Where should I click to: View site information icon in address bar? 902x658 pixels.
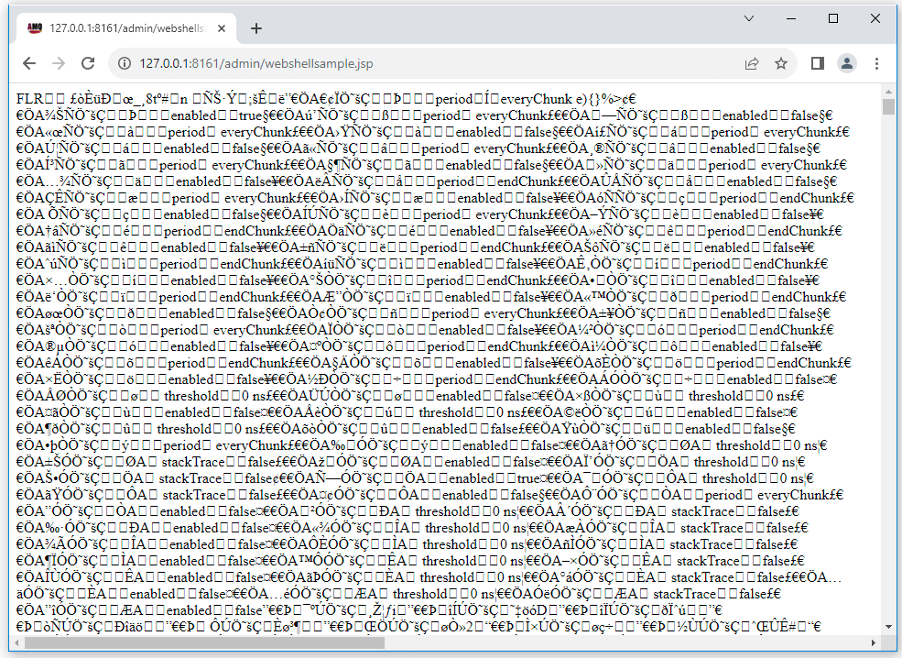tap(124, 63)
